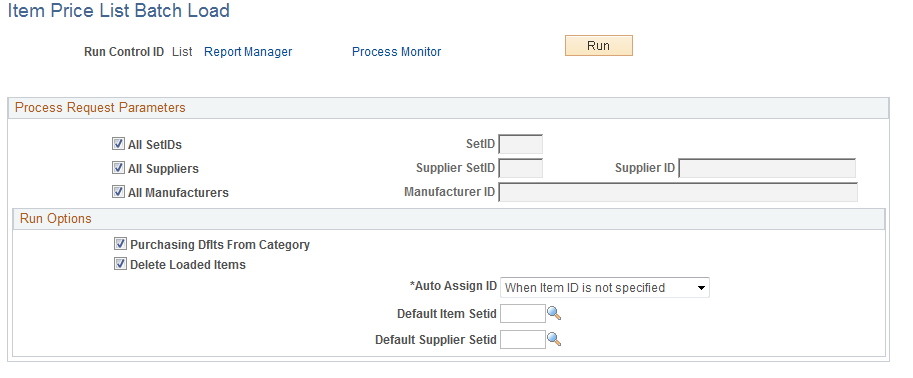Open the Auto Assign ID dropdown
913x378 pixels.
[x=604, y=288]
